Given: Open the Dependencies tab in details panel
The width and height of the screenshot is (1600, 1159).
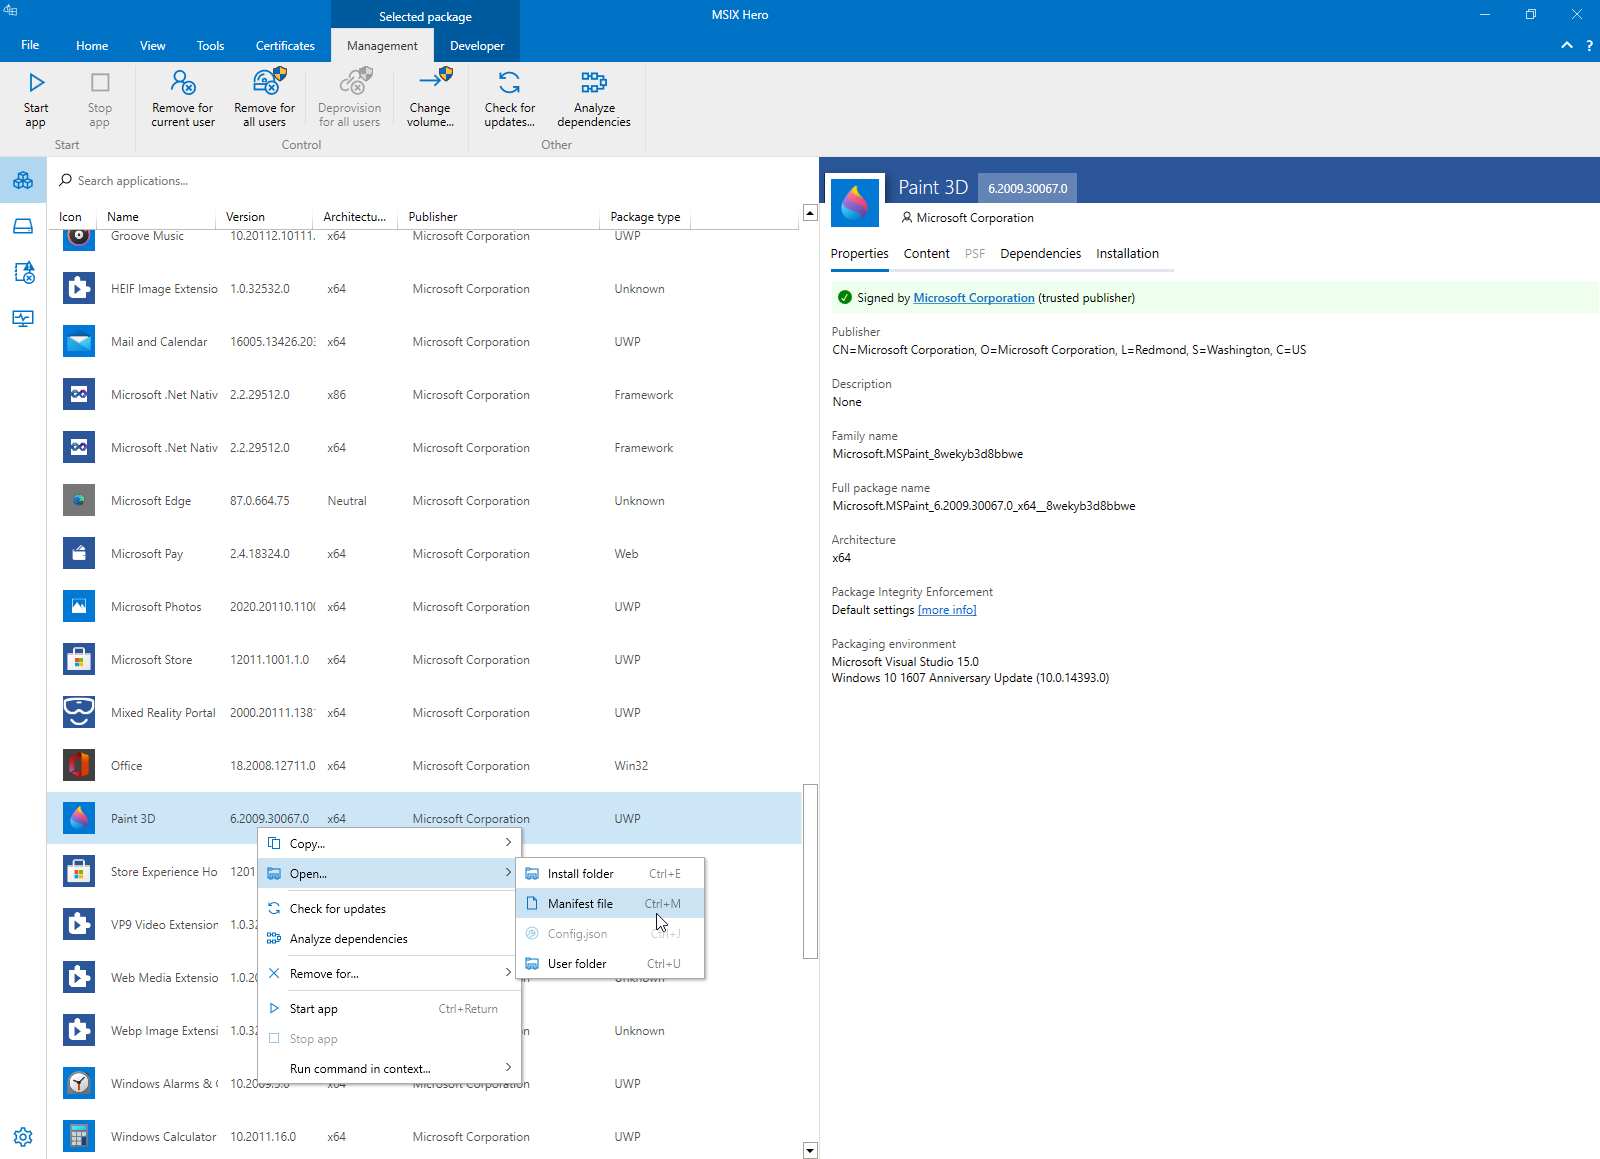Looking at the screenshot, I should pyautogui.click(x=1040, y=254).
